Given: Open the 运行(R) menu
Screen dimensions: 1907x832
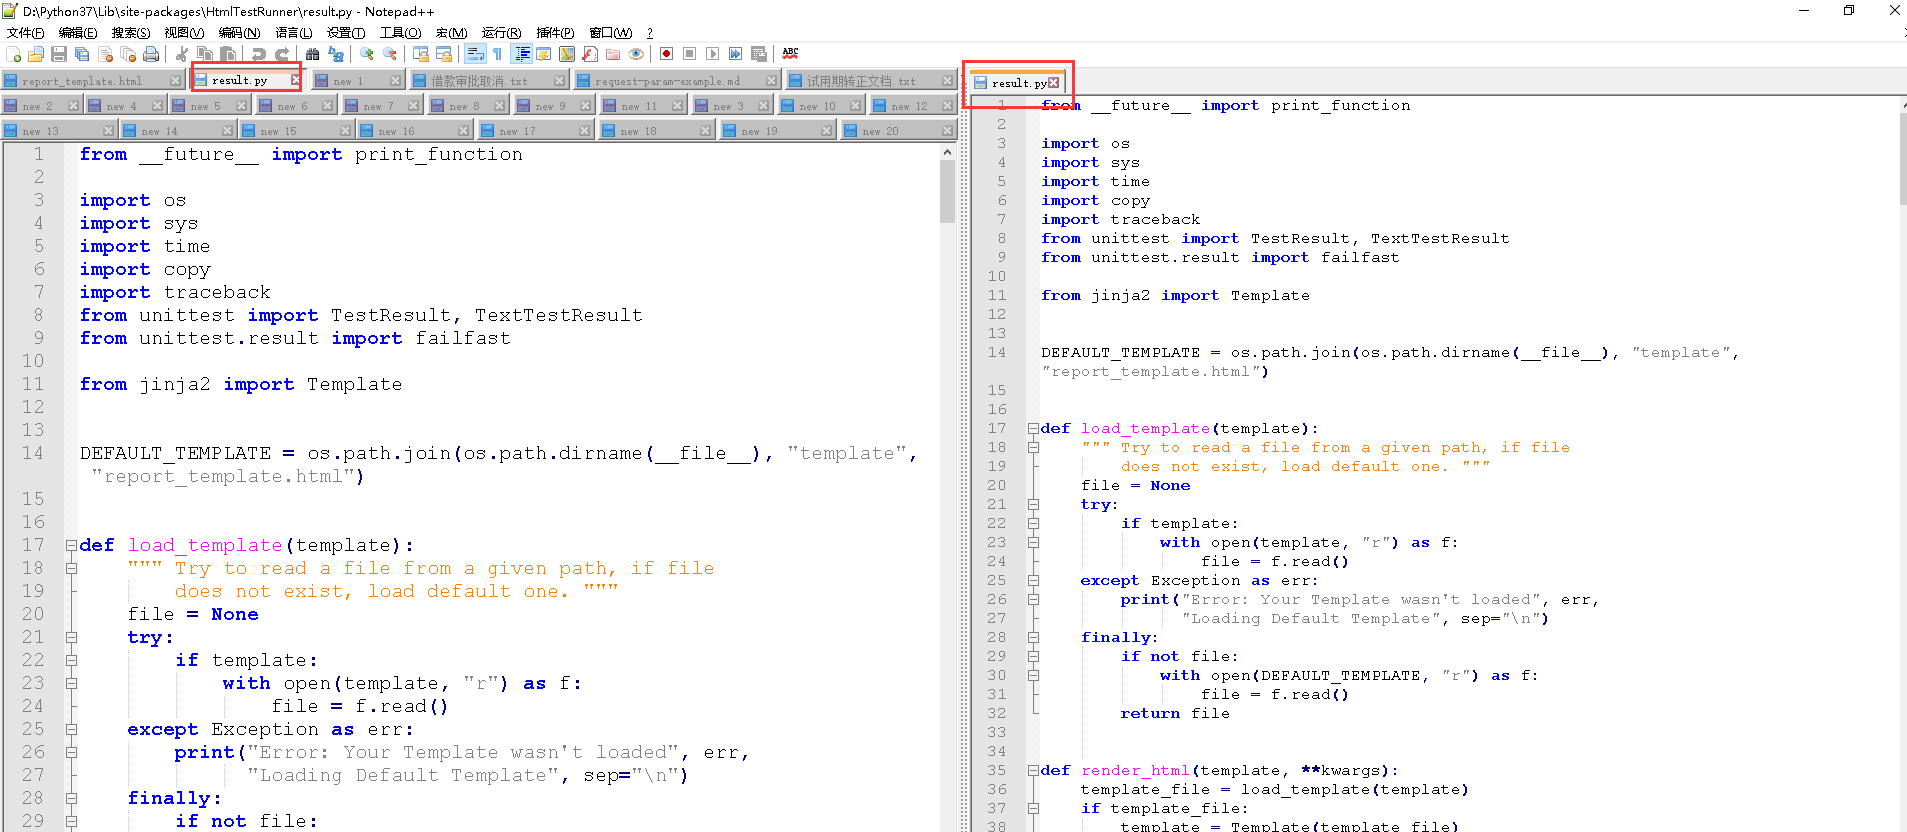Looking at the screenshot, I should 501,33.
